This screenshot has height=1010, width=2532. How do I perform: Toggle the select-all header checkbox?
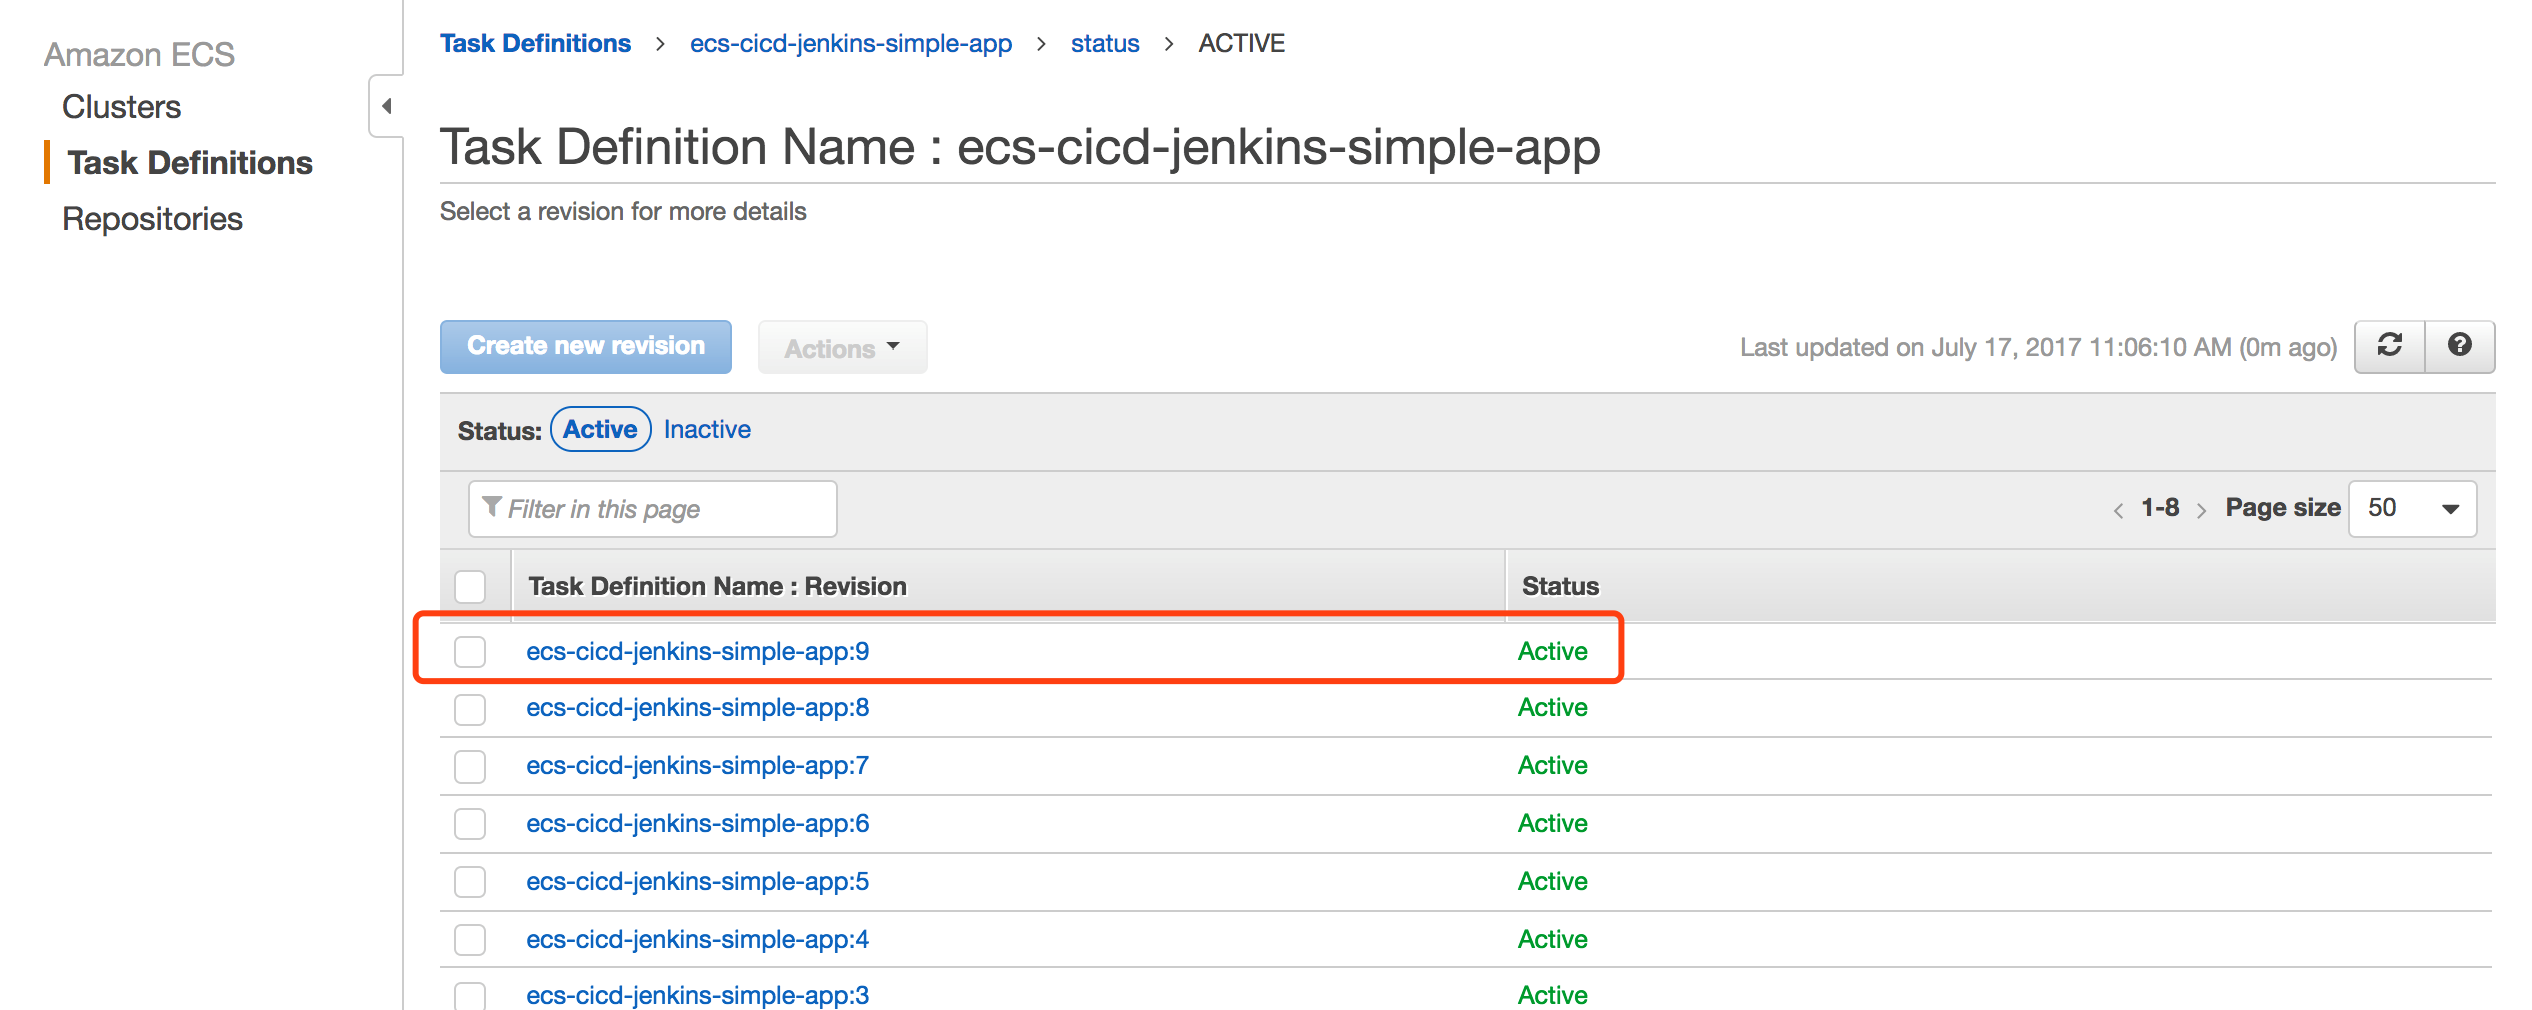pos(470,586)
